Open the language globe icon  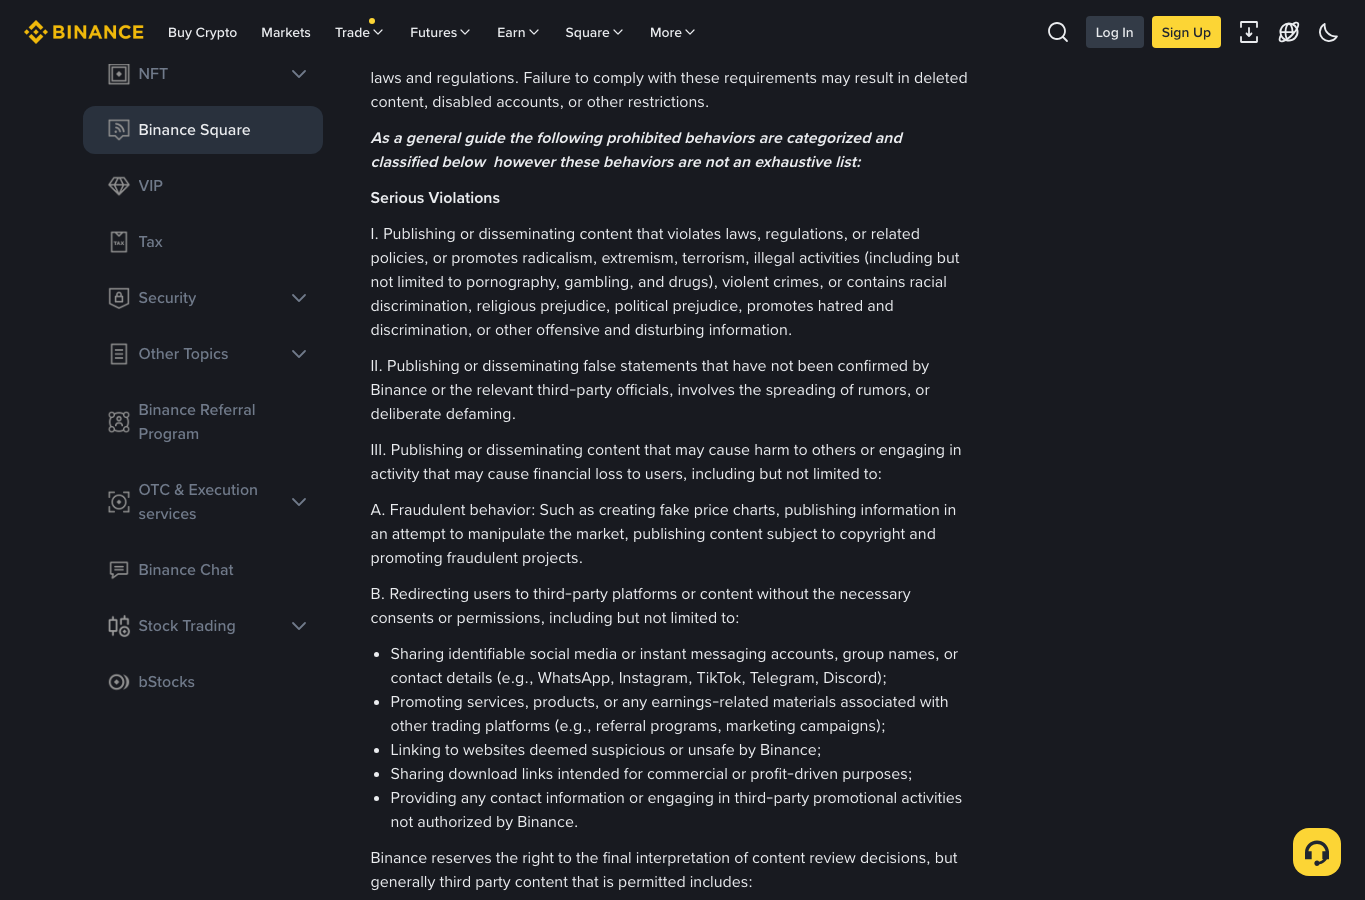1289,32
